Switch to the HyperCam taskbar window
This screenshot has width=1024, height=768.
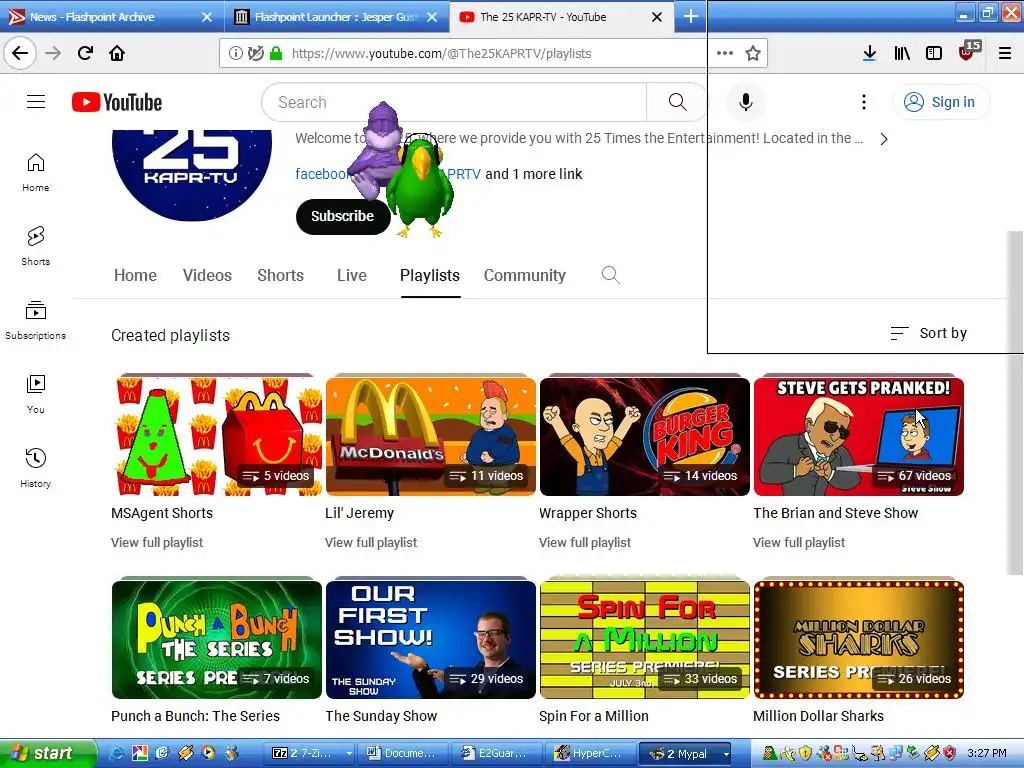click(x=591, y=754)
